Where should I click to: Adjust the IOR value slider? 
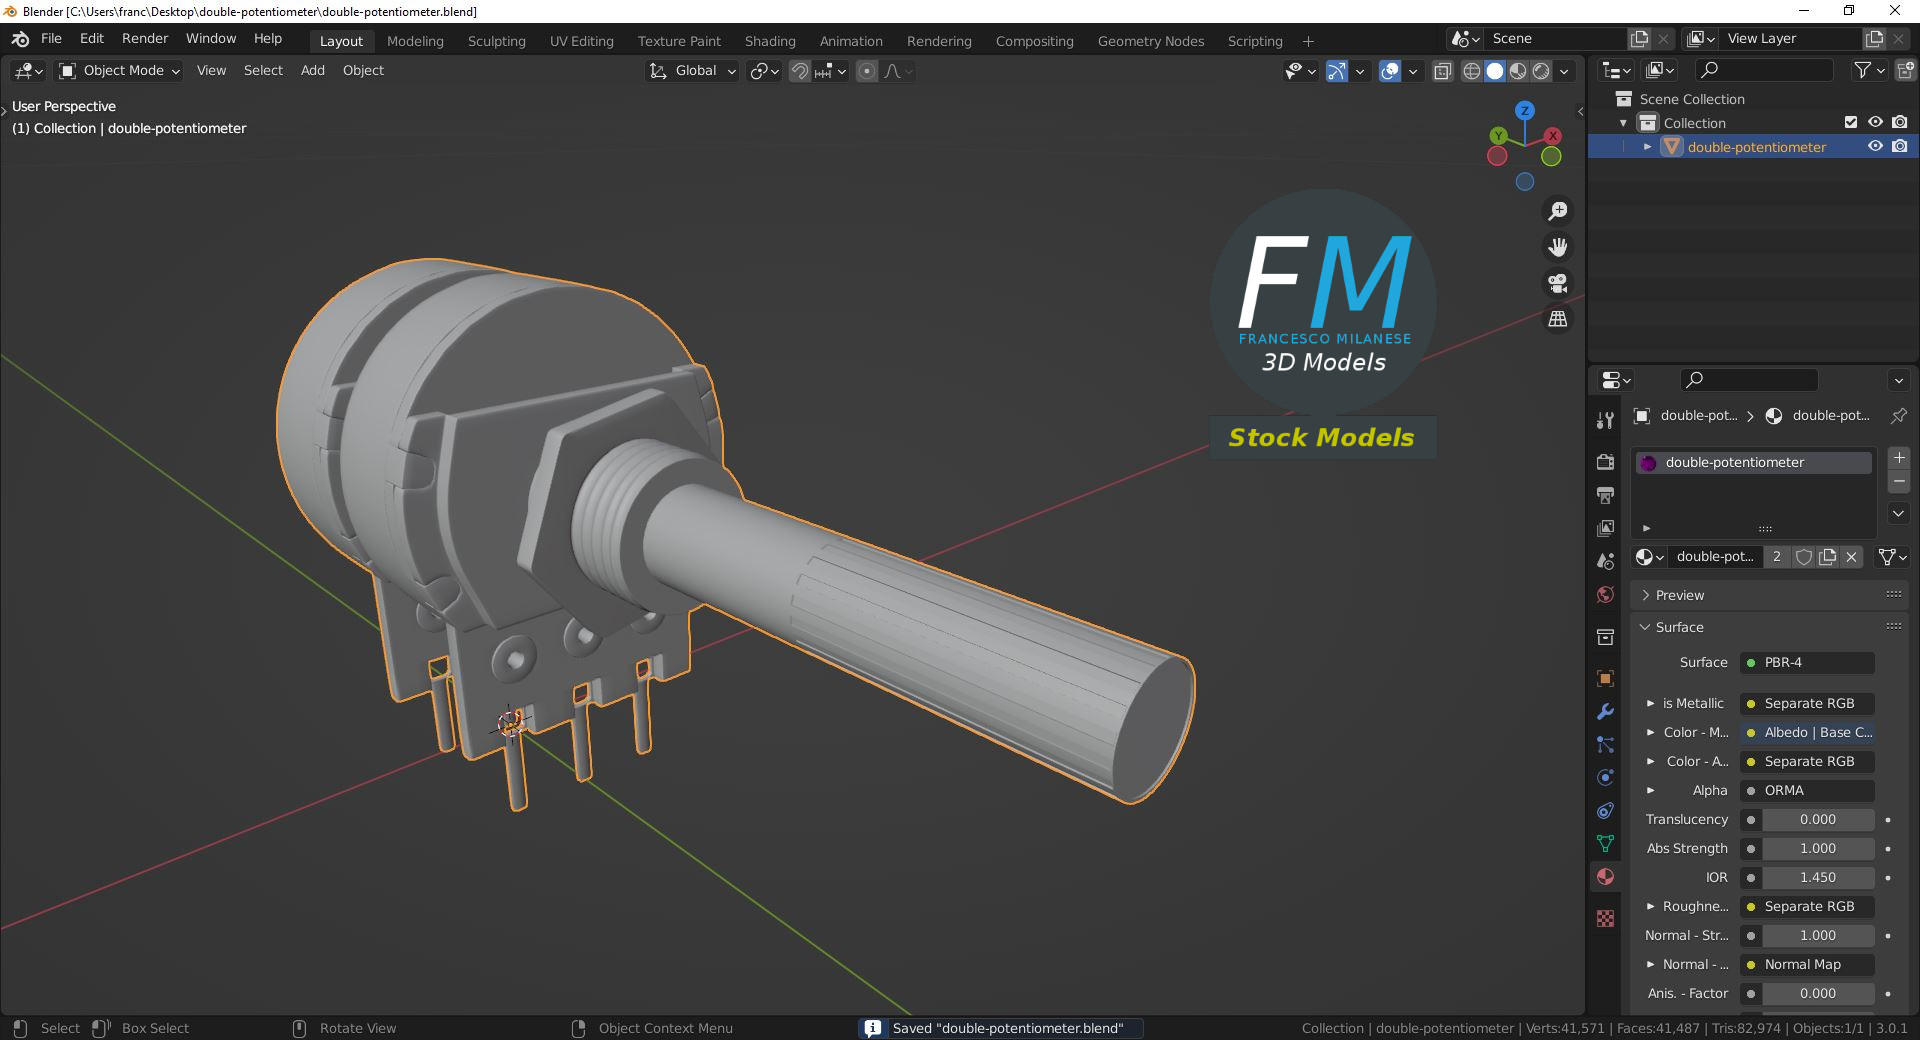coord(1818,878)
